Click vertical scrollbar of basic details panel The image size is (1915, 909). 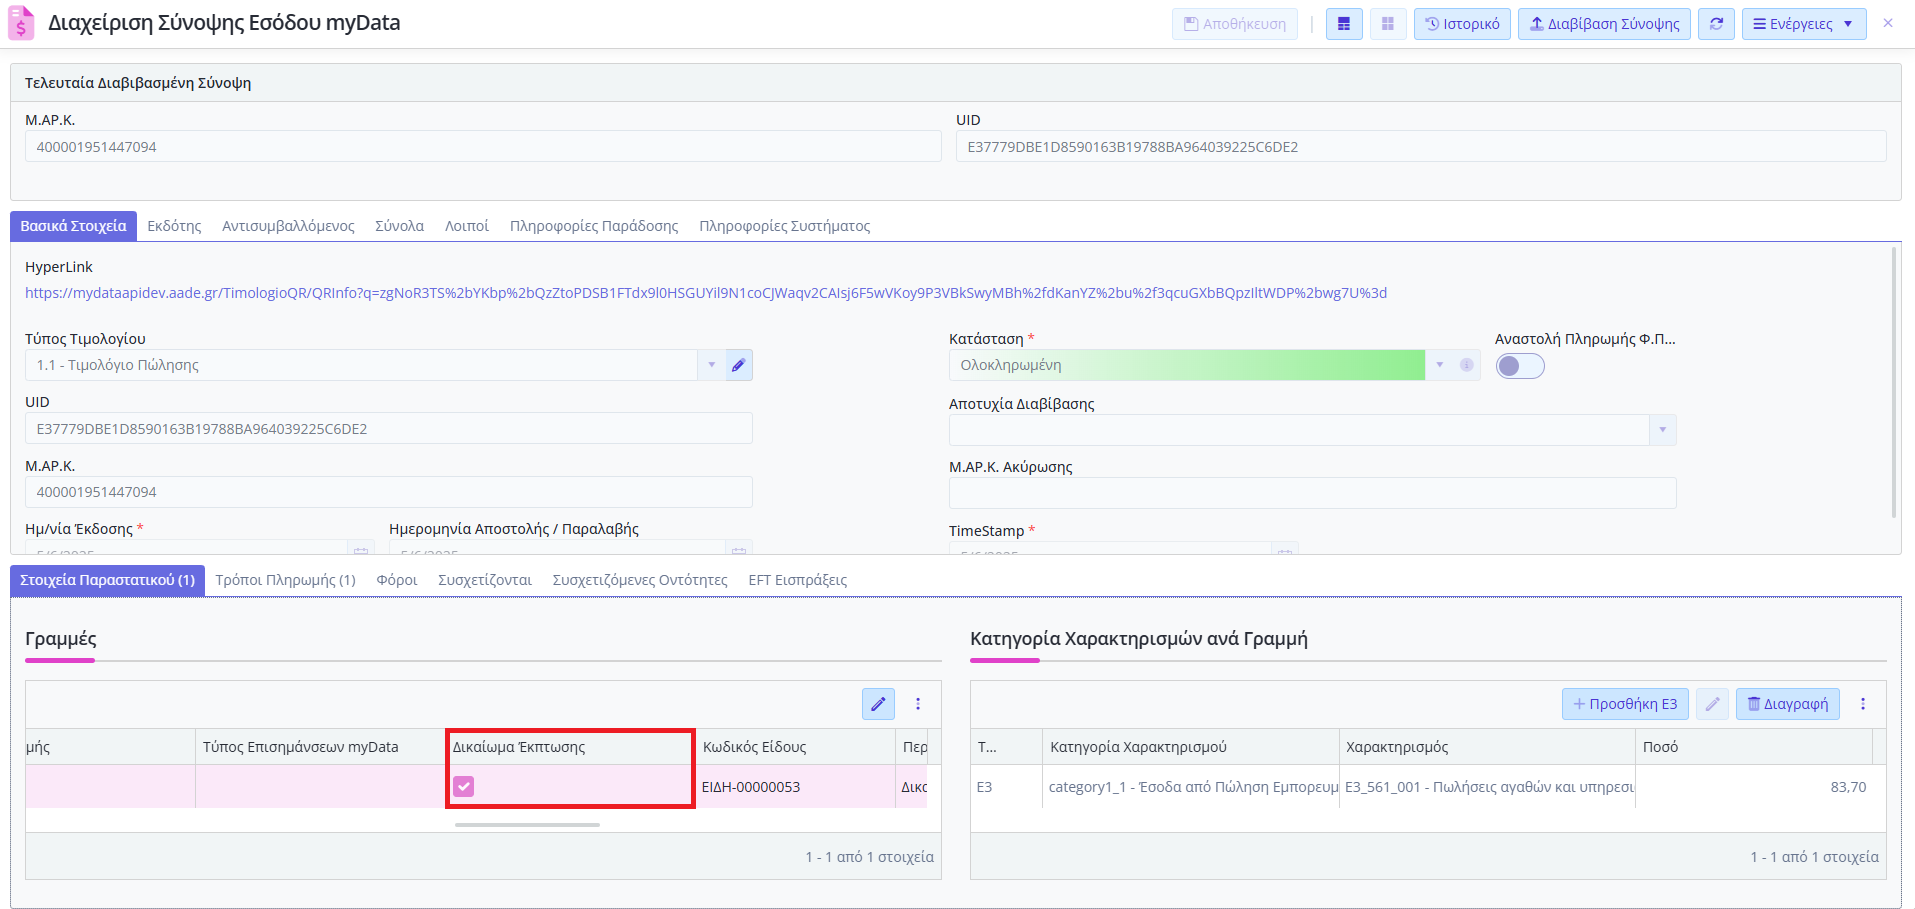(1893, 382)
